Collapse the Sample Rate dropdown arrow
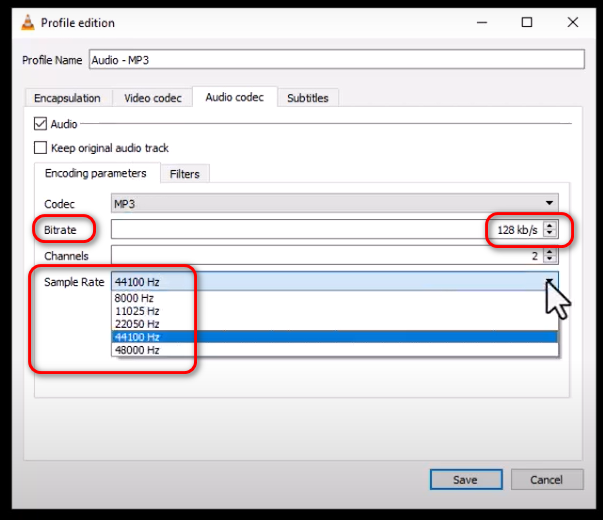This screenshot has height=520, width=603. 549,281
